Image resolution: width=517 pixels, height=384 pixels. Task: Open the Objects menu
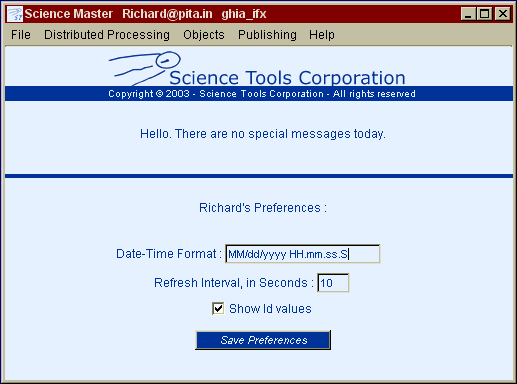click(x=204, y=35)
